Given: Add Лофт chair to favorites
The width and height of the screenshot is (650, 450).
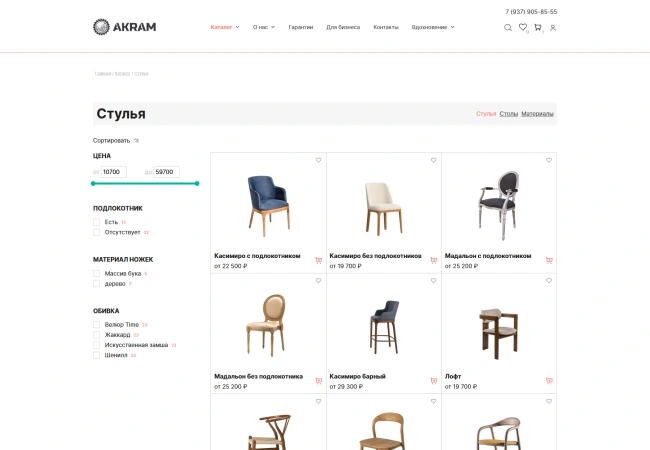Looking at the screenshot, I should [548, 281].
